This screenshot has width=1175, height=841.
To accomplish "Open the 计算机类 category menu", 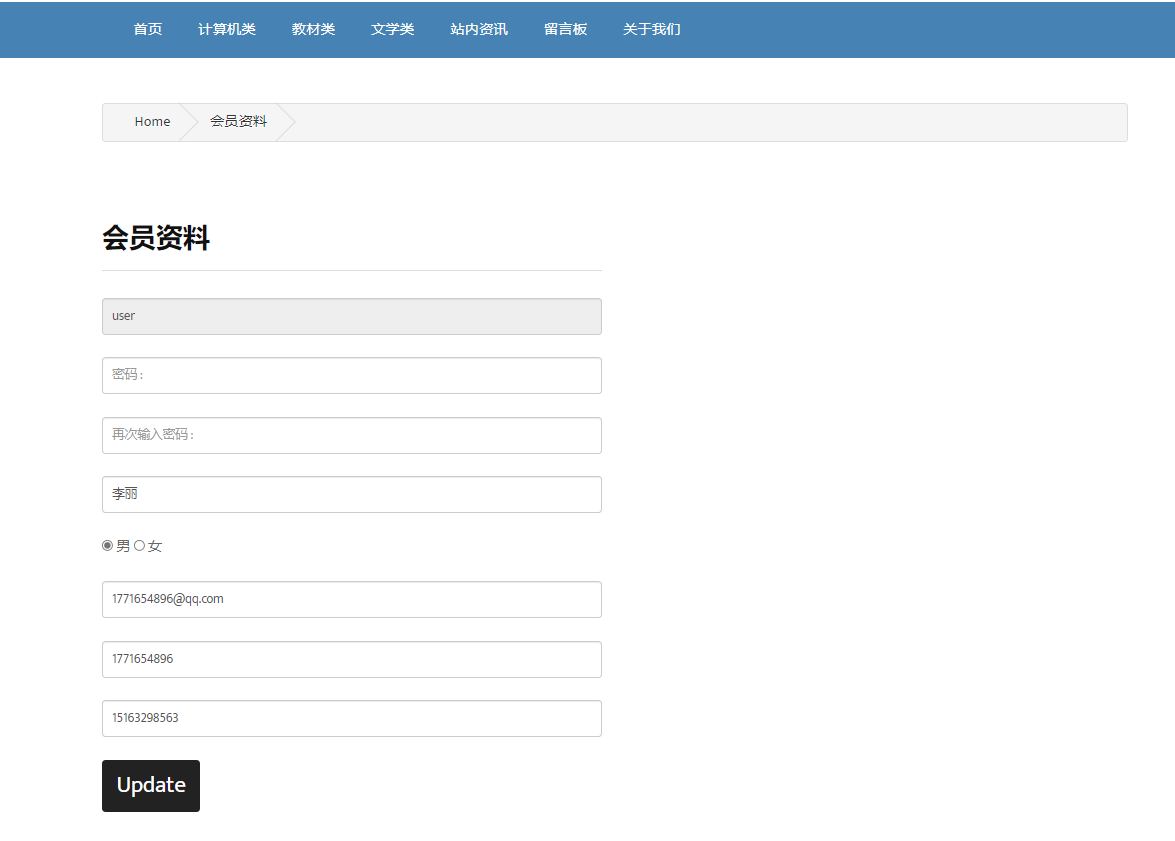I will click(227, 29).
